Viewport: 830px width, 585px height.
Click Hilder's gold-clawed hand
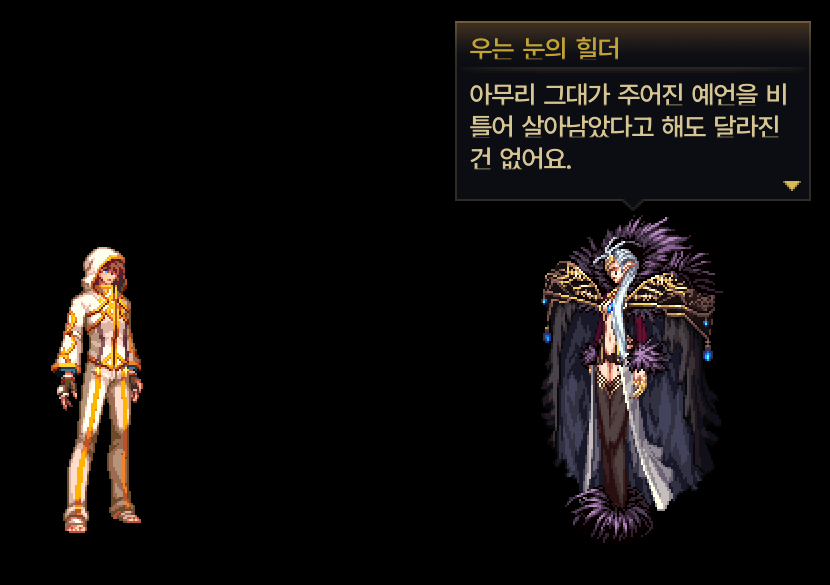coord(639,382)
